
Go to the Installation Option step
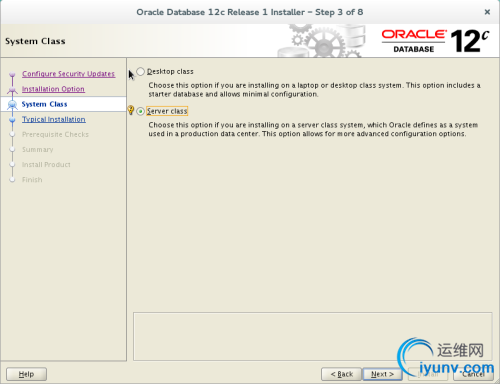pyautogui.click(x=53, y=89)
